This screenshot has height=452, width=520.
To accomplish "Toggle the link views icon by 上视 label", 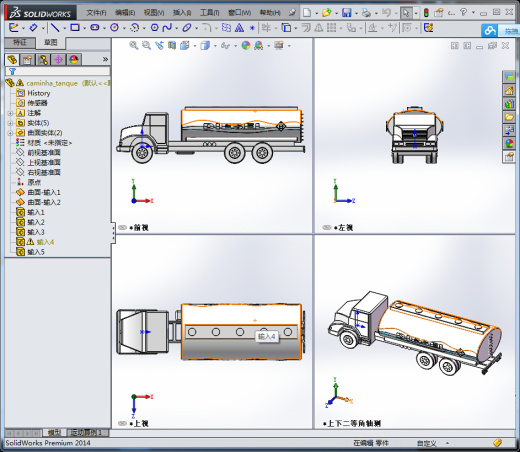I will coord(122,423).
